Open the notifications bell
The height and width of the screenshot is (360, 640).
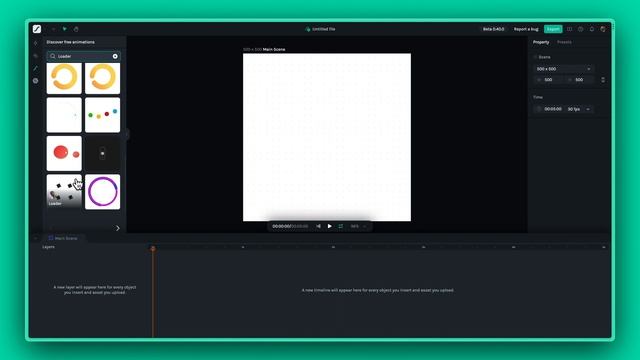(592, 29)
